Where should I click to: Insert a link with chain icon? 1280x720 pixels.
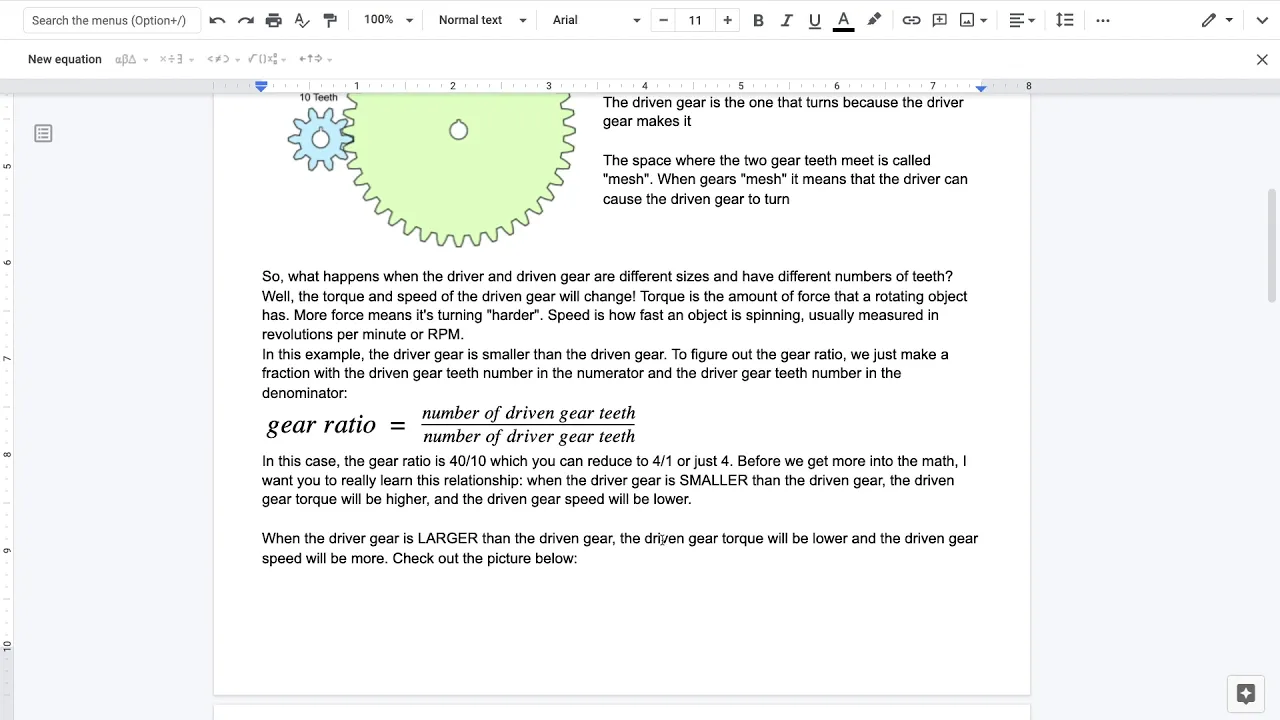pos(911,20)
